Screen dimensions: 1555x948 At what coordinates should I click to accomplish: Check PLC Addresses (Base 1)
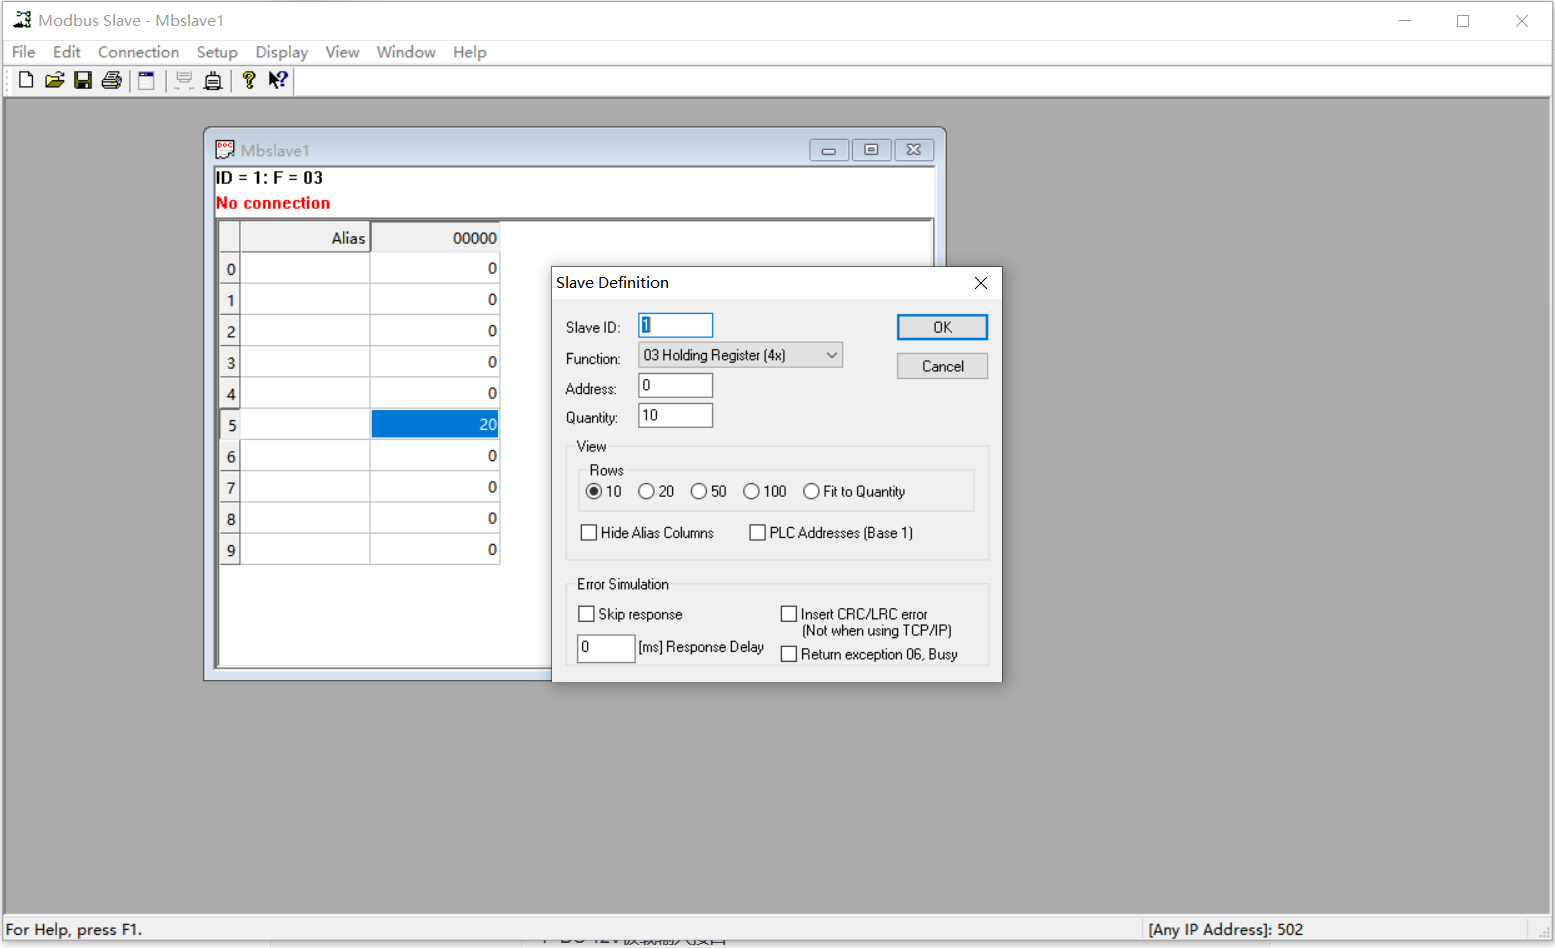tap(757, 532)
